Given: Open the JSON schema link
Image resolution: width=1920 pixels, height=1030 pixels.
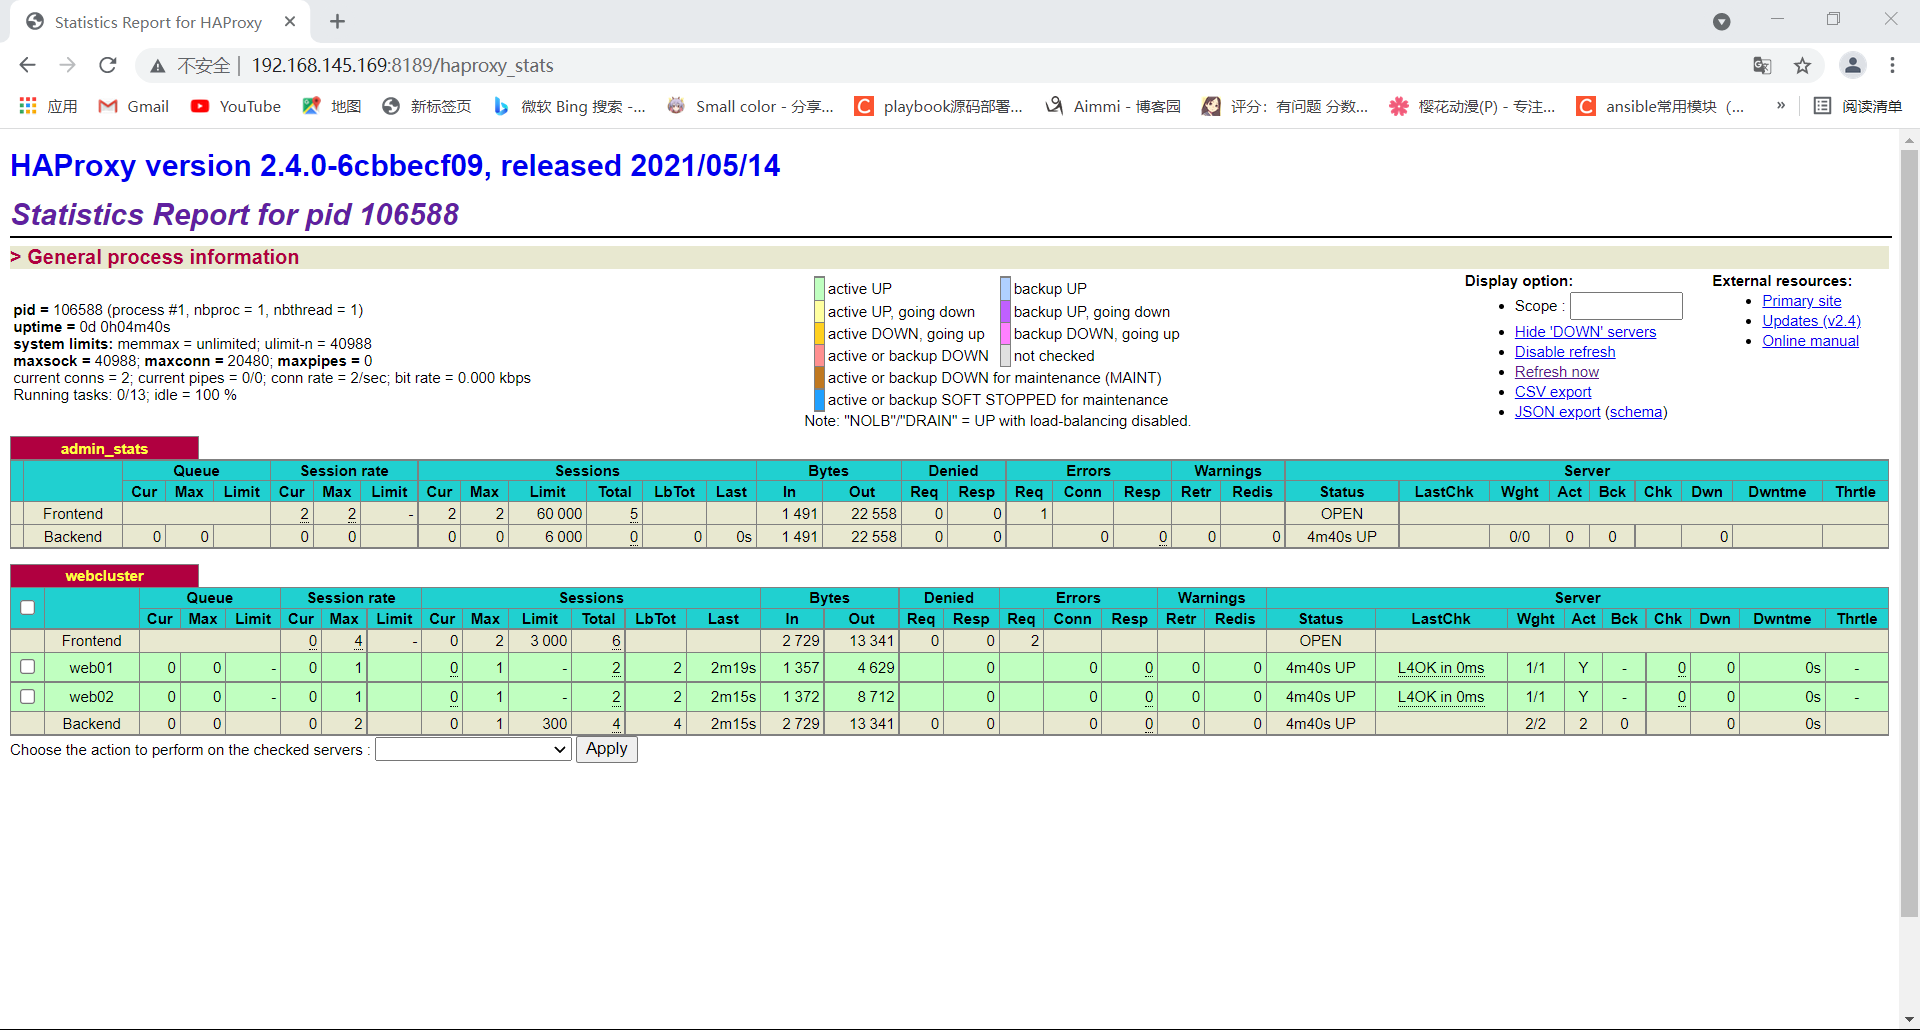Looking at the screenshot, I should pyautogui.click(x=1636, y=412).
